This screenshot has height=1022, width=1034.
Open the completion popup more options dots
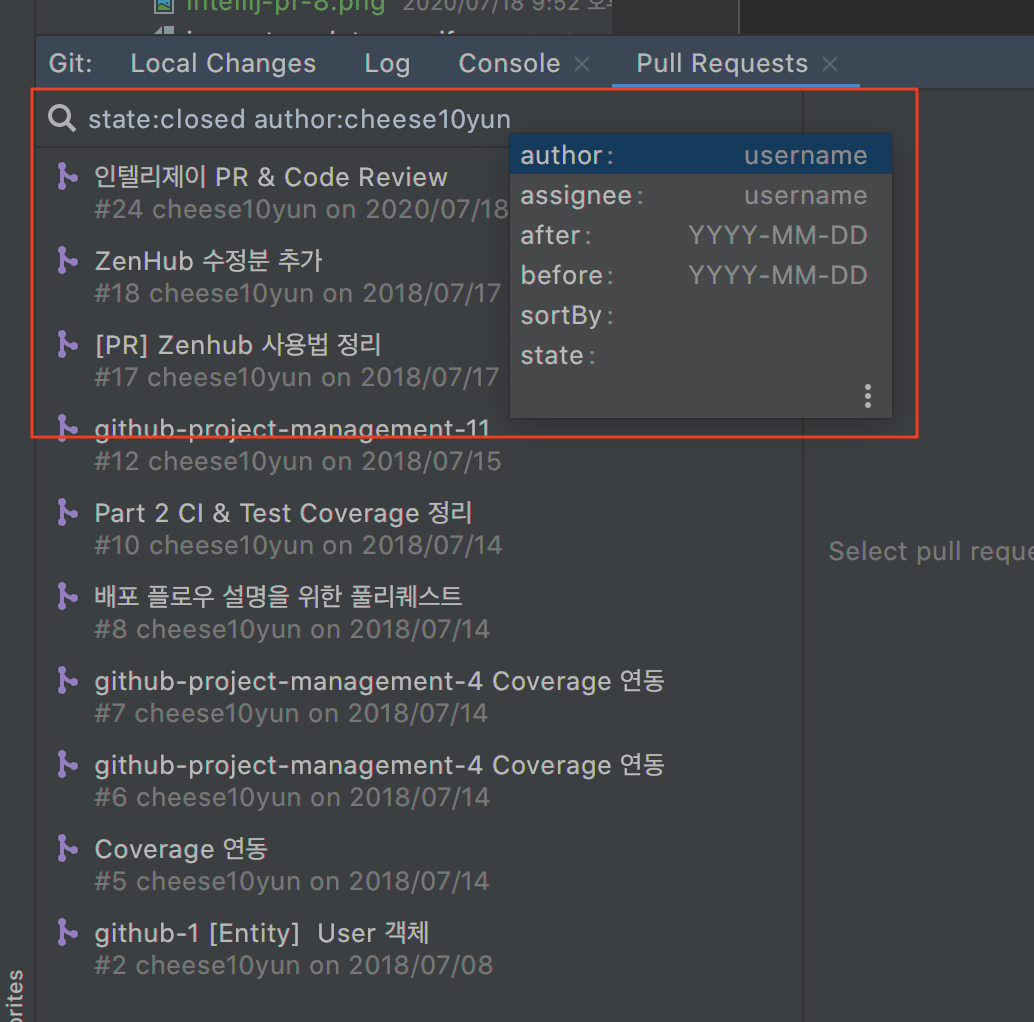[x=868, y=396]
